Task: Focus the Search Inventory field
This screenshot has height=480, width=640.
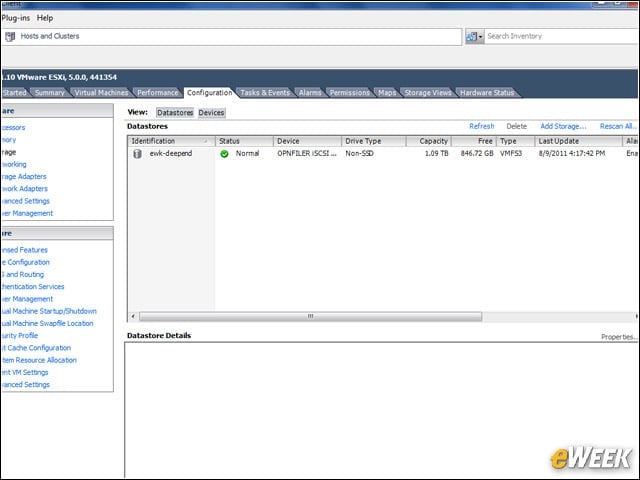Action: coord(562,36)
